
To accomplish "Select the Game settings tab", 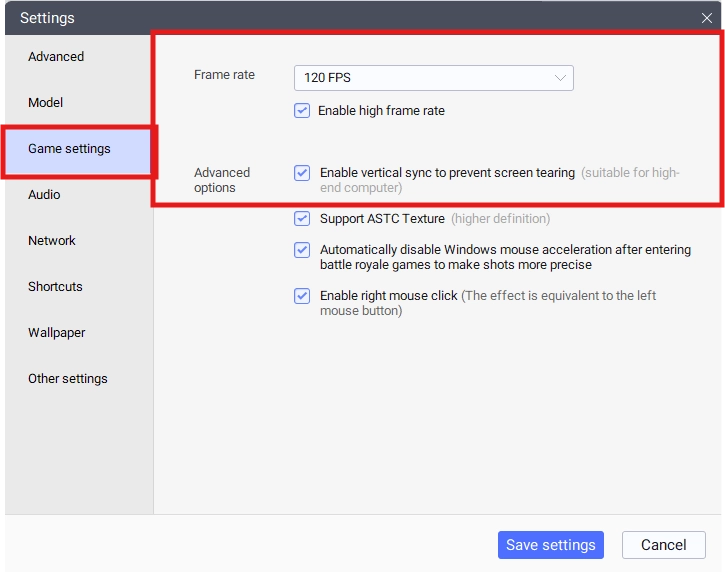I will 70,149.
